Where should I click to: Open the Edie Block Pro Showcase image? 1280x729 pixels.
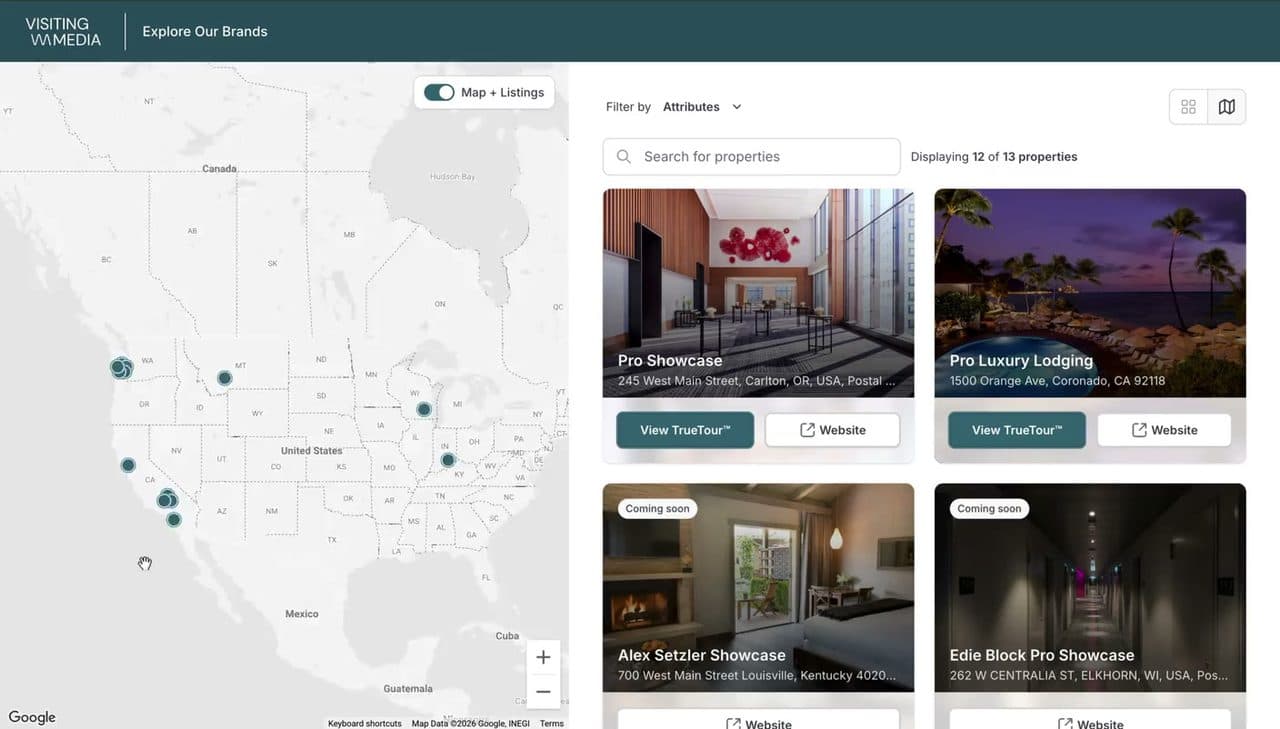tap(1090, 587)
